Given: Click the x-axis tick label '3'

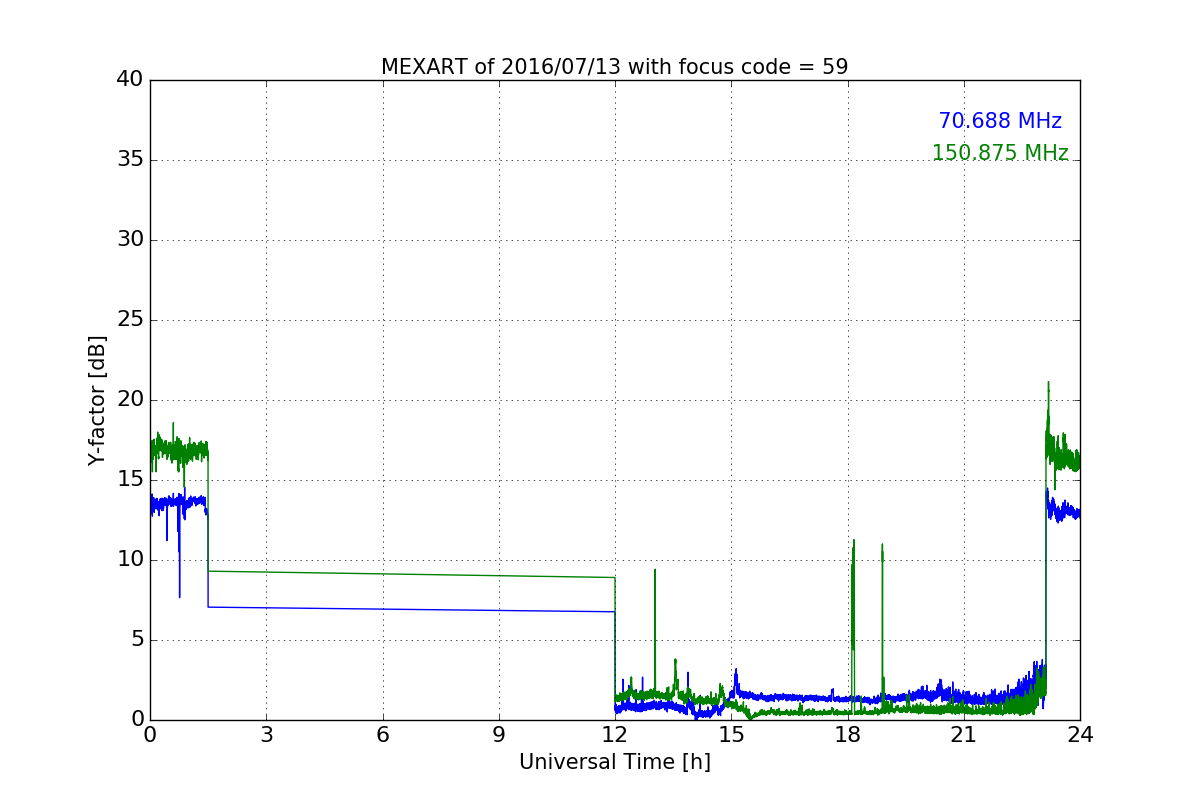Looking at the screenshot, I should click(x=266, y=735).
